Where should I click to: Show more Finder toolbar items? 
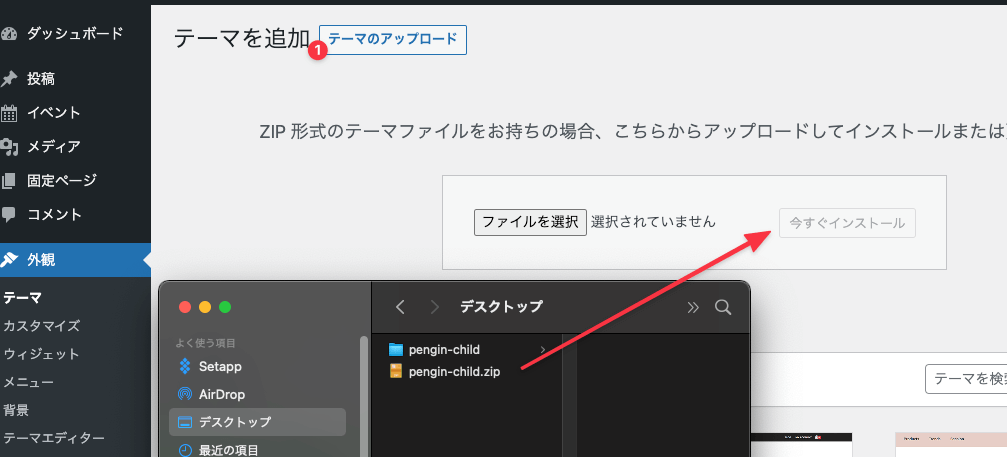click(x=692, y=307)
